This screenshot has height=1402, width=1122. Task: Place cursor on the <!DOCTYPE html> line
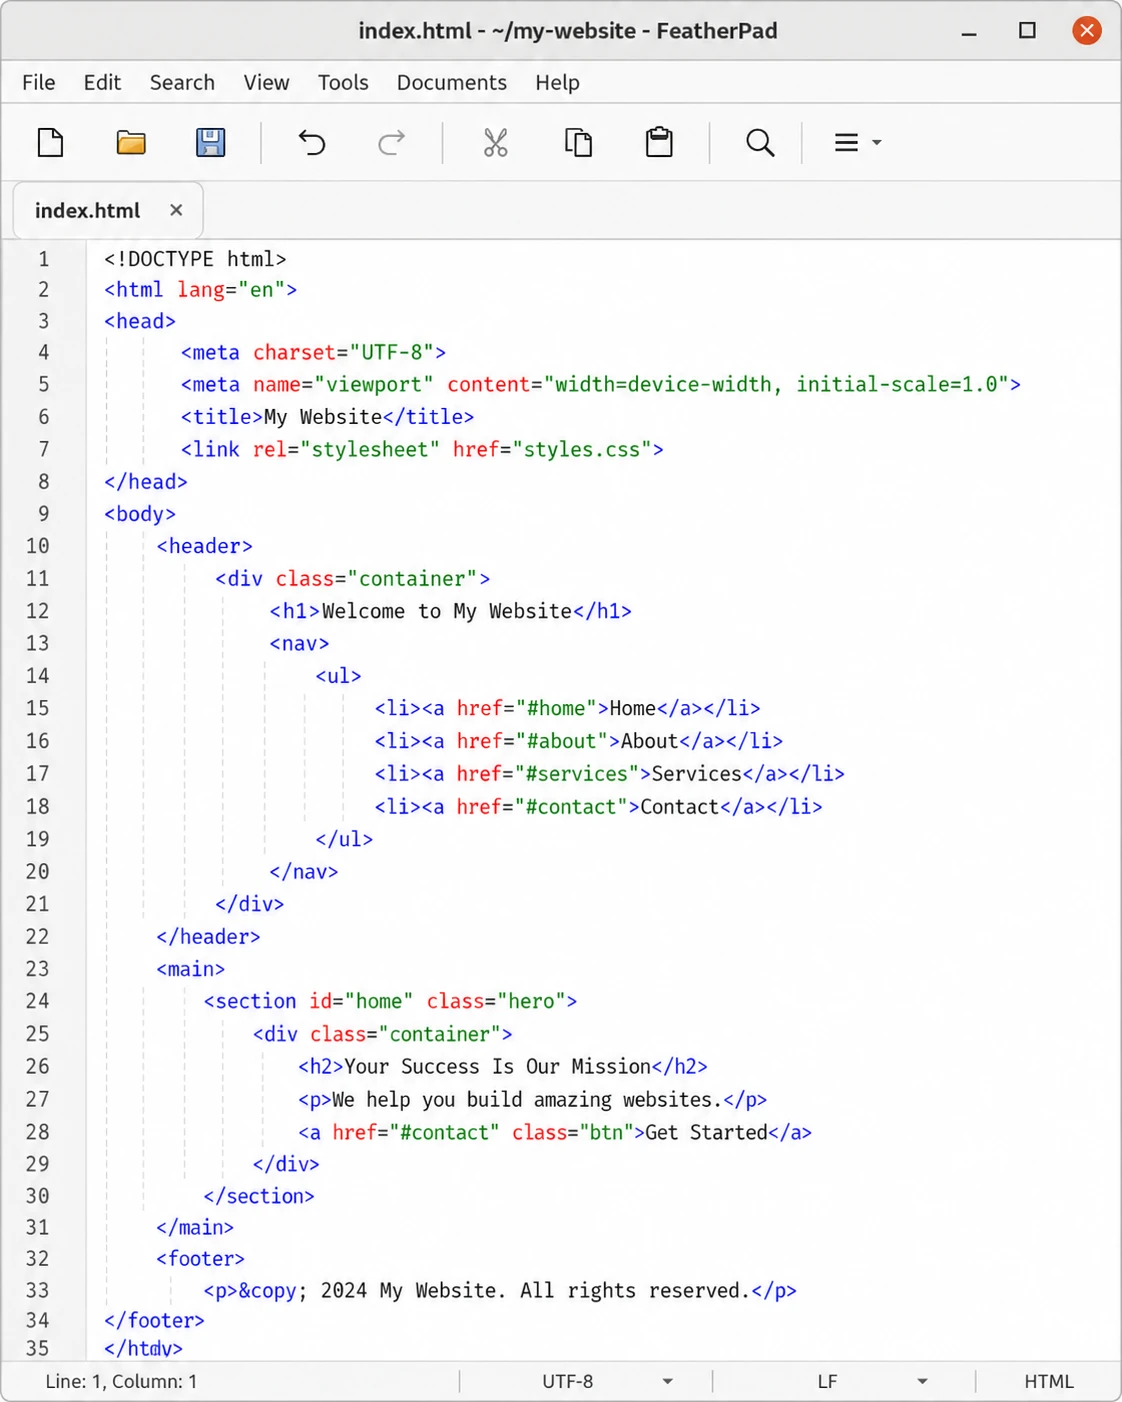tap(195, 259)
